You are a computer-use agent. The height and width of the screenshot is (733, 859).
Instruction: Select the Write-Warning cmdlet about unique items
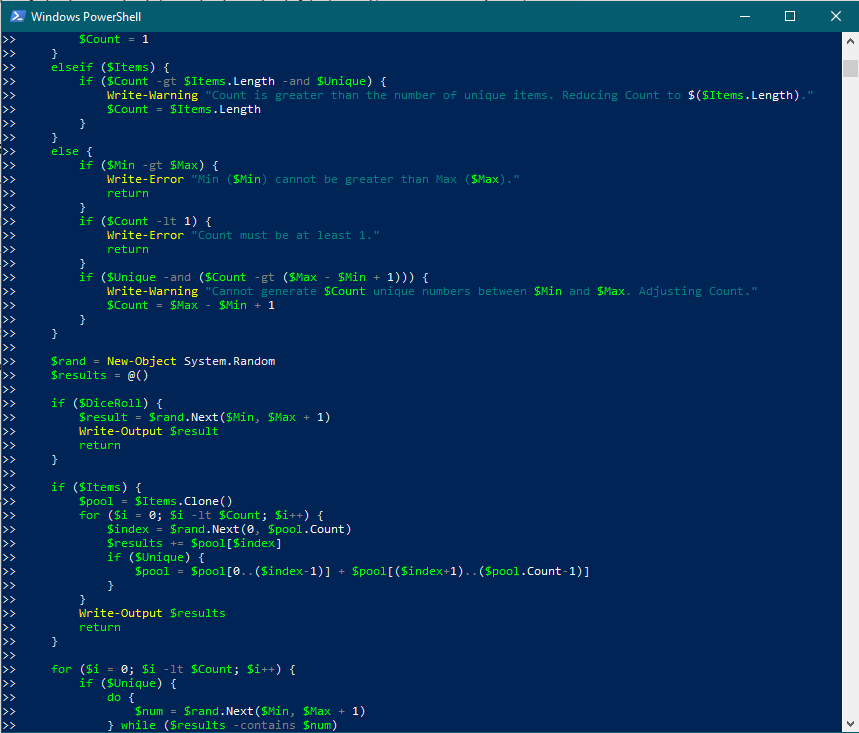coord(148,94)
